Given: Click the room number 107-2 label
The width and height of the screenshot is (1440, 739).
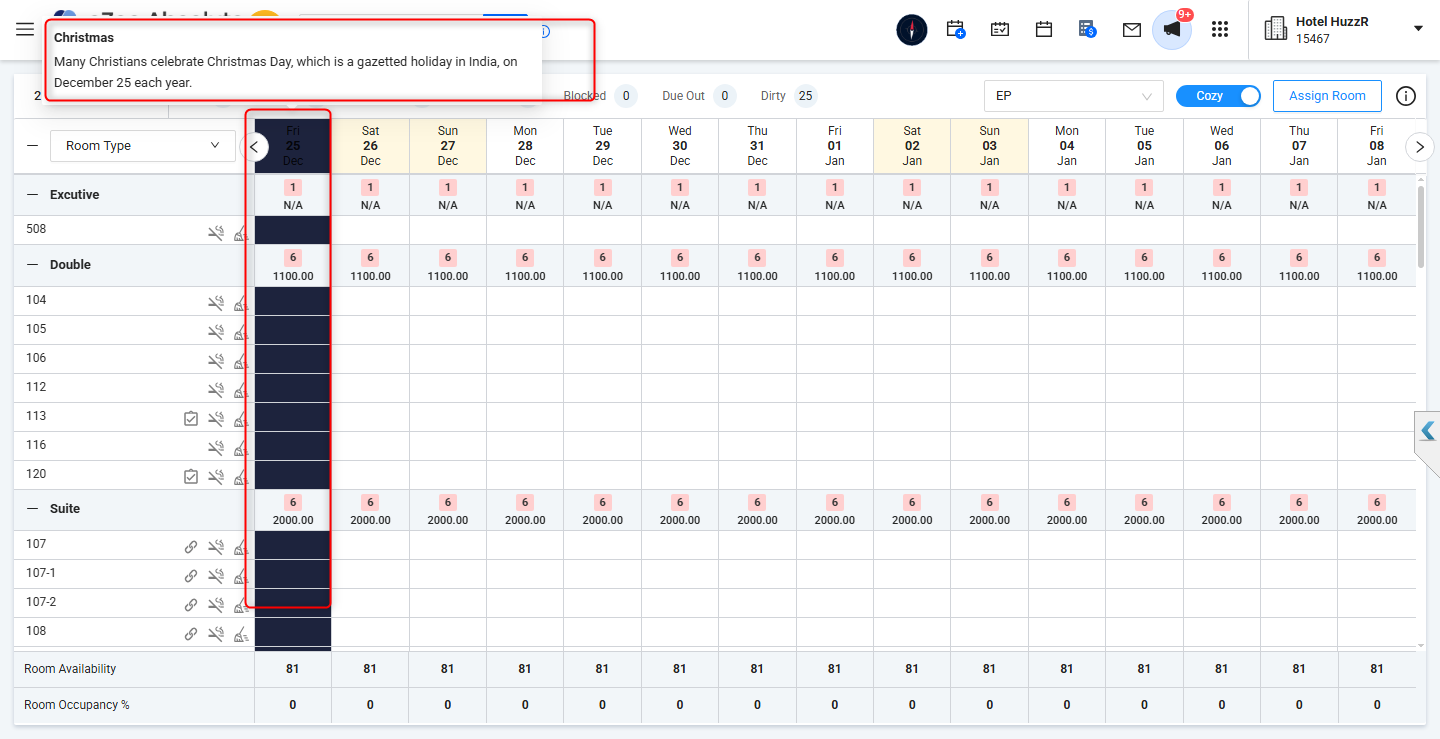Looking at the screenshot, I should coord(41,602).
